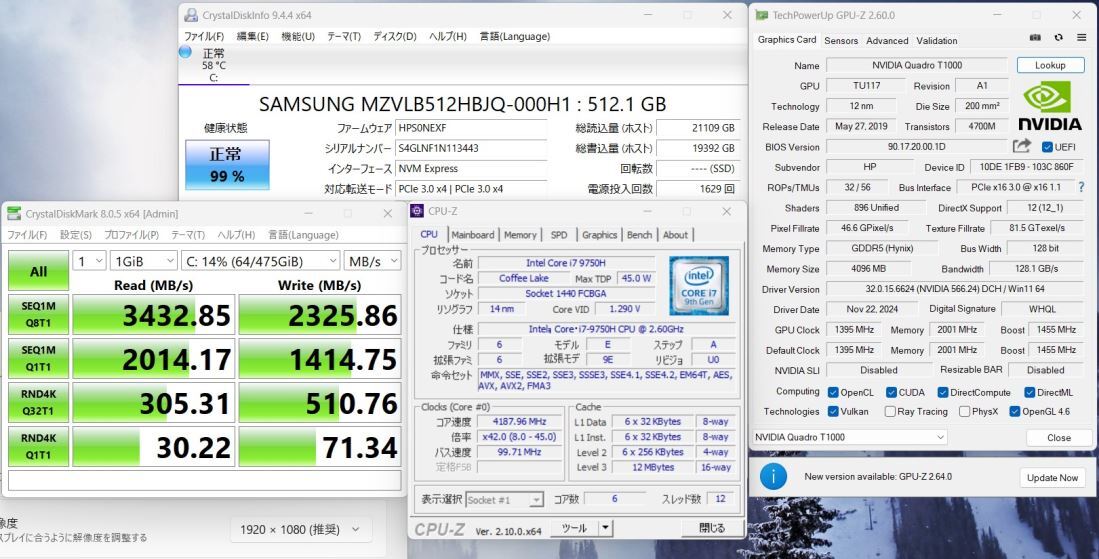Click the GPU-Z title bar app icon
Image resolution: width=1099 pixels, height=559 pixels.
760,15
